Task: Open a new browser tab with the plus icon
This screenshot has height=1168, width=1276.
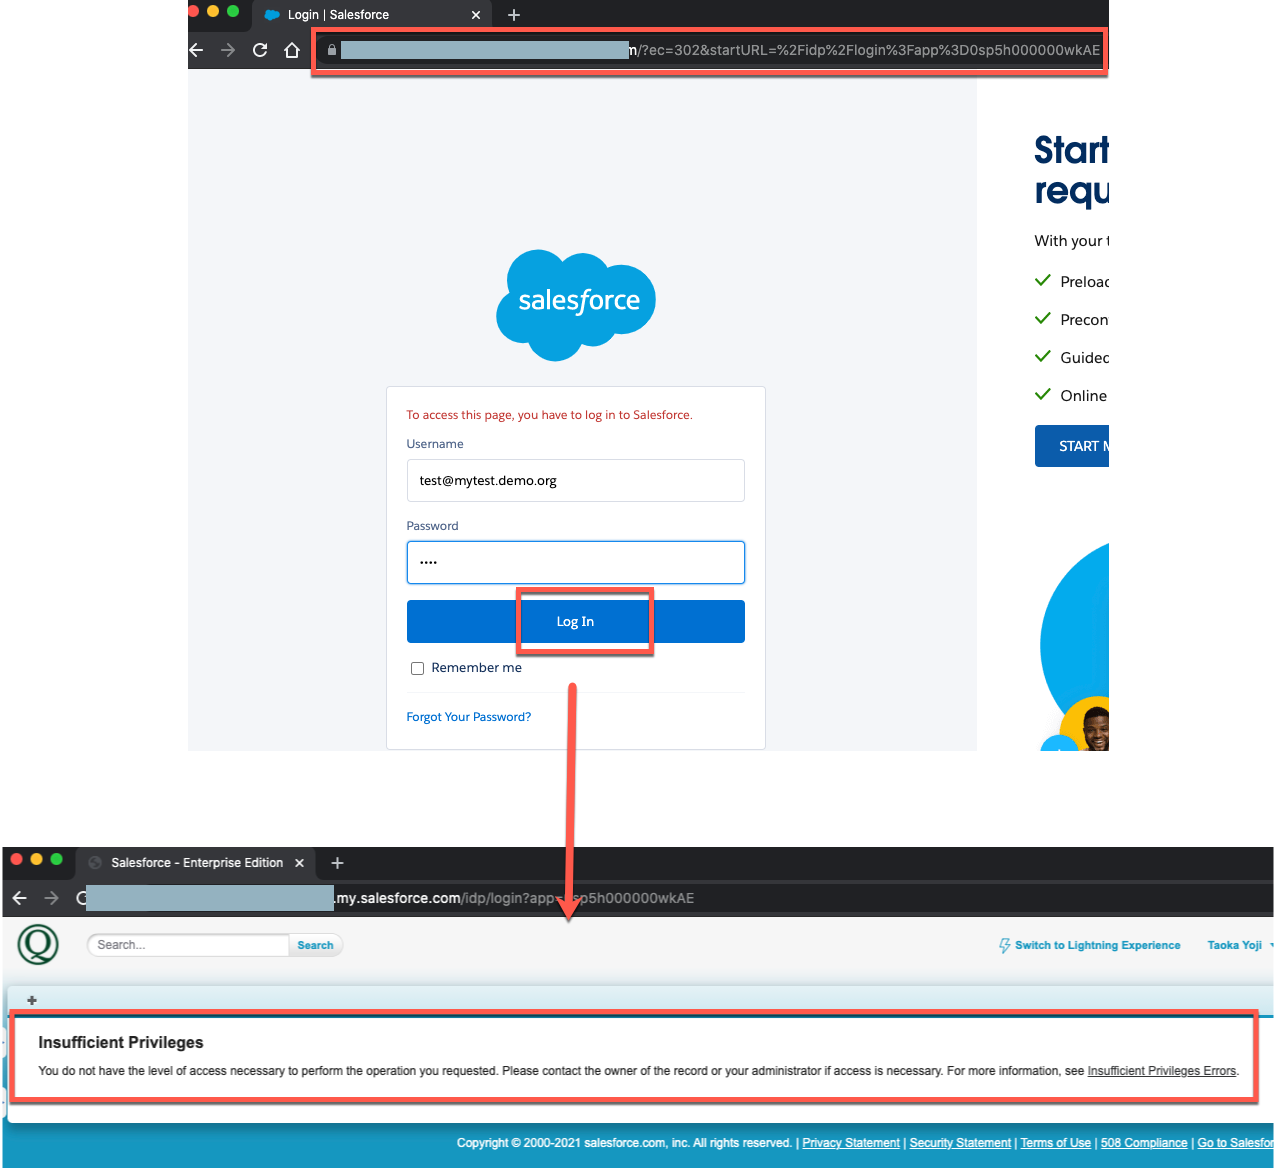Action: tap(514, 14)
